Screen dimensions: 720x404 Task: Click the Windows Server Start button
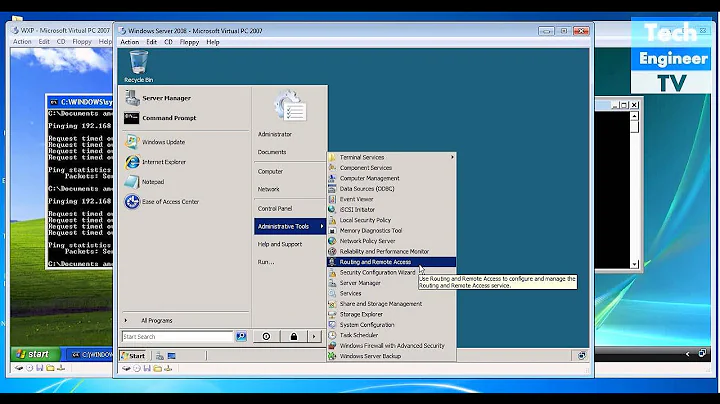[134, 356]
